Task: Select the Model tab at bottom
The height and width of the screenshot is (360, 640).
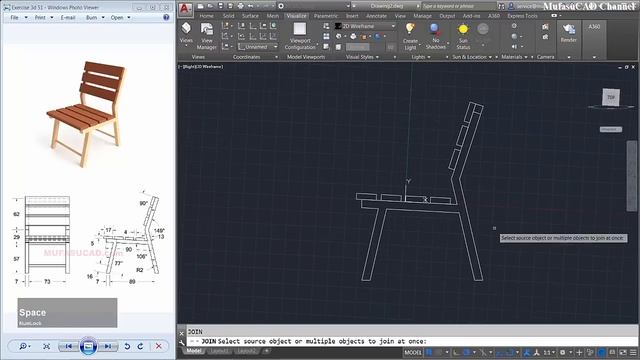Action: pos(194,351)
